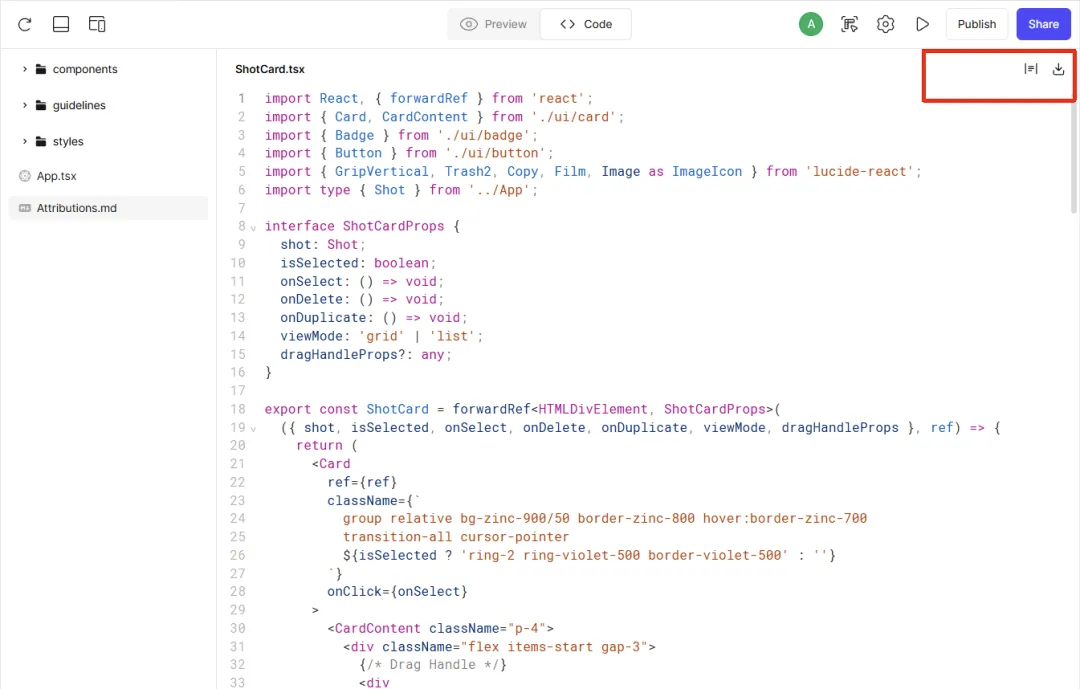Viewport: 1080px width, 689px height.
Task: Click 'transition-all cursor-pointer' on line 25
Action: click(456, 537)
